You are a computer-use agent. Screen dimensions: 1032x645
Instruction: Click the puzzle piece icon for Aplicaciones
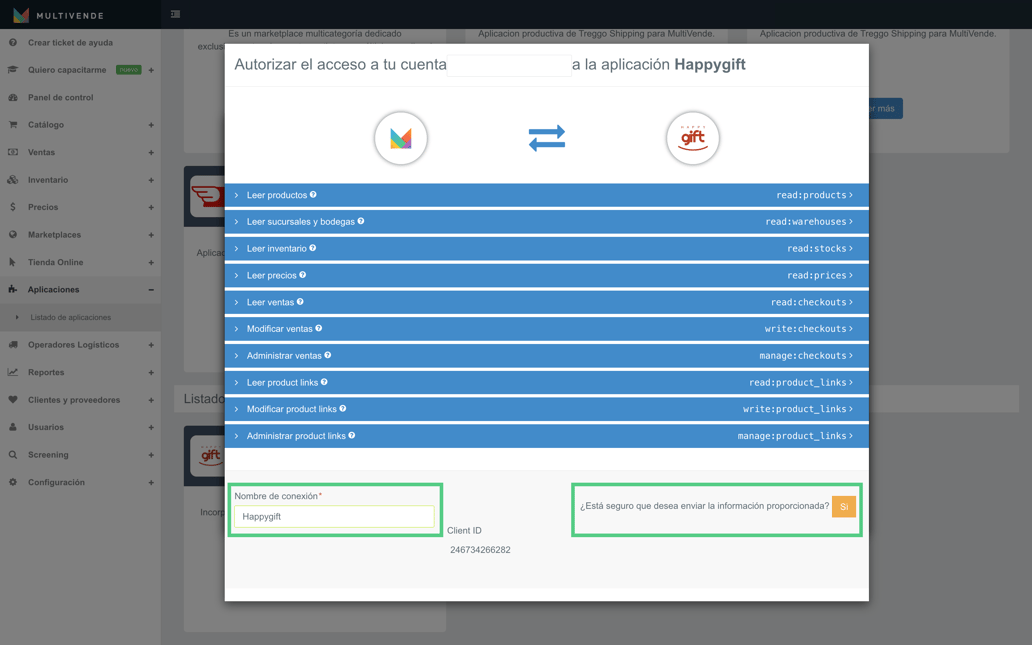point(13,289)
